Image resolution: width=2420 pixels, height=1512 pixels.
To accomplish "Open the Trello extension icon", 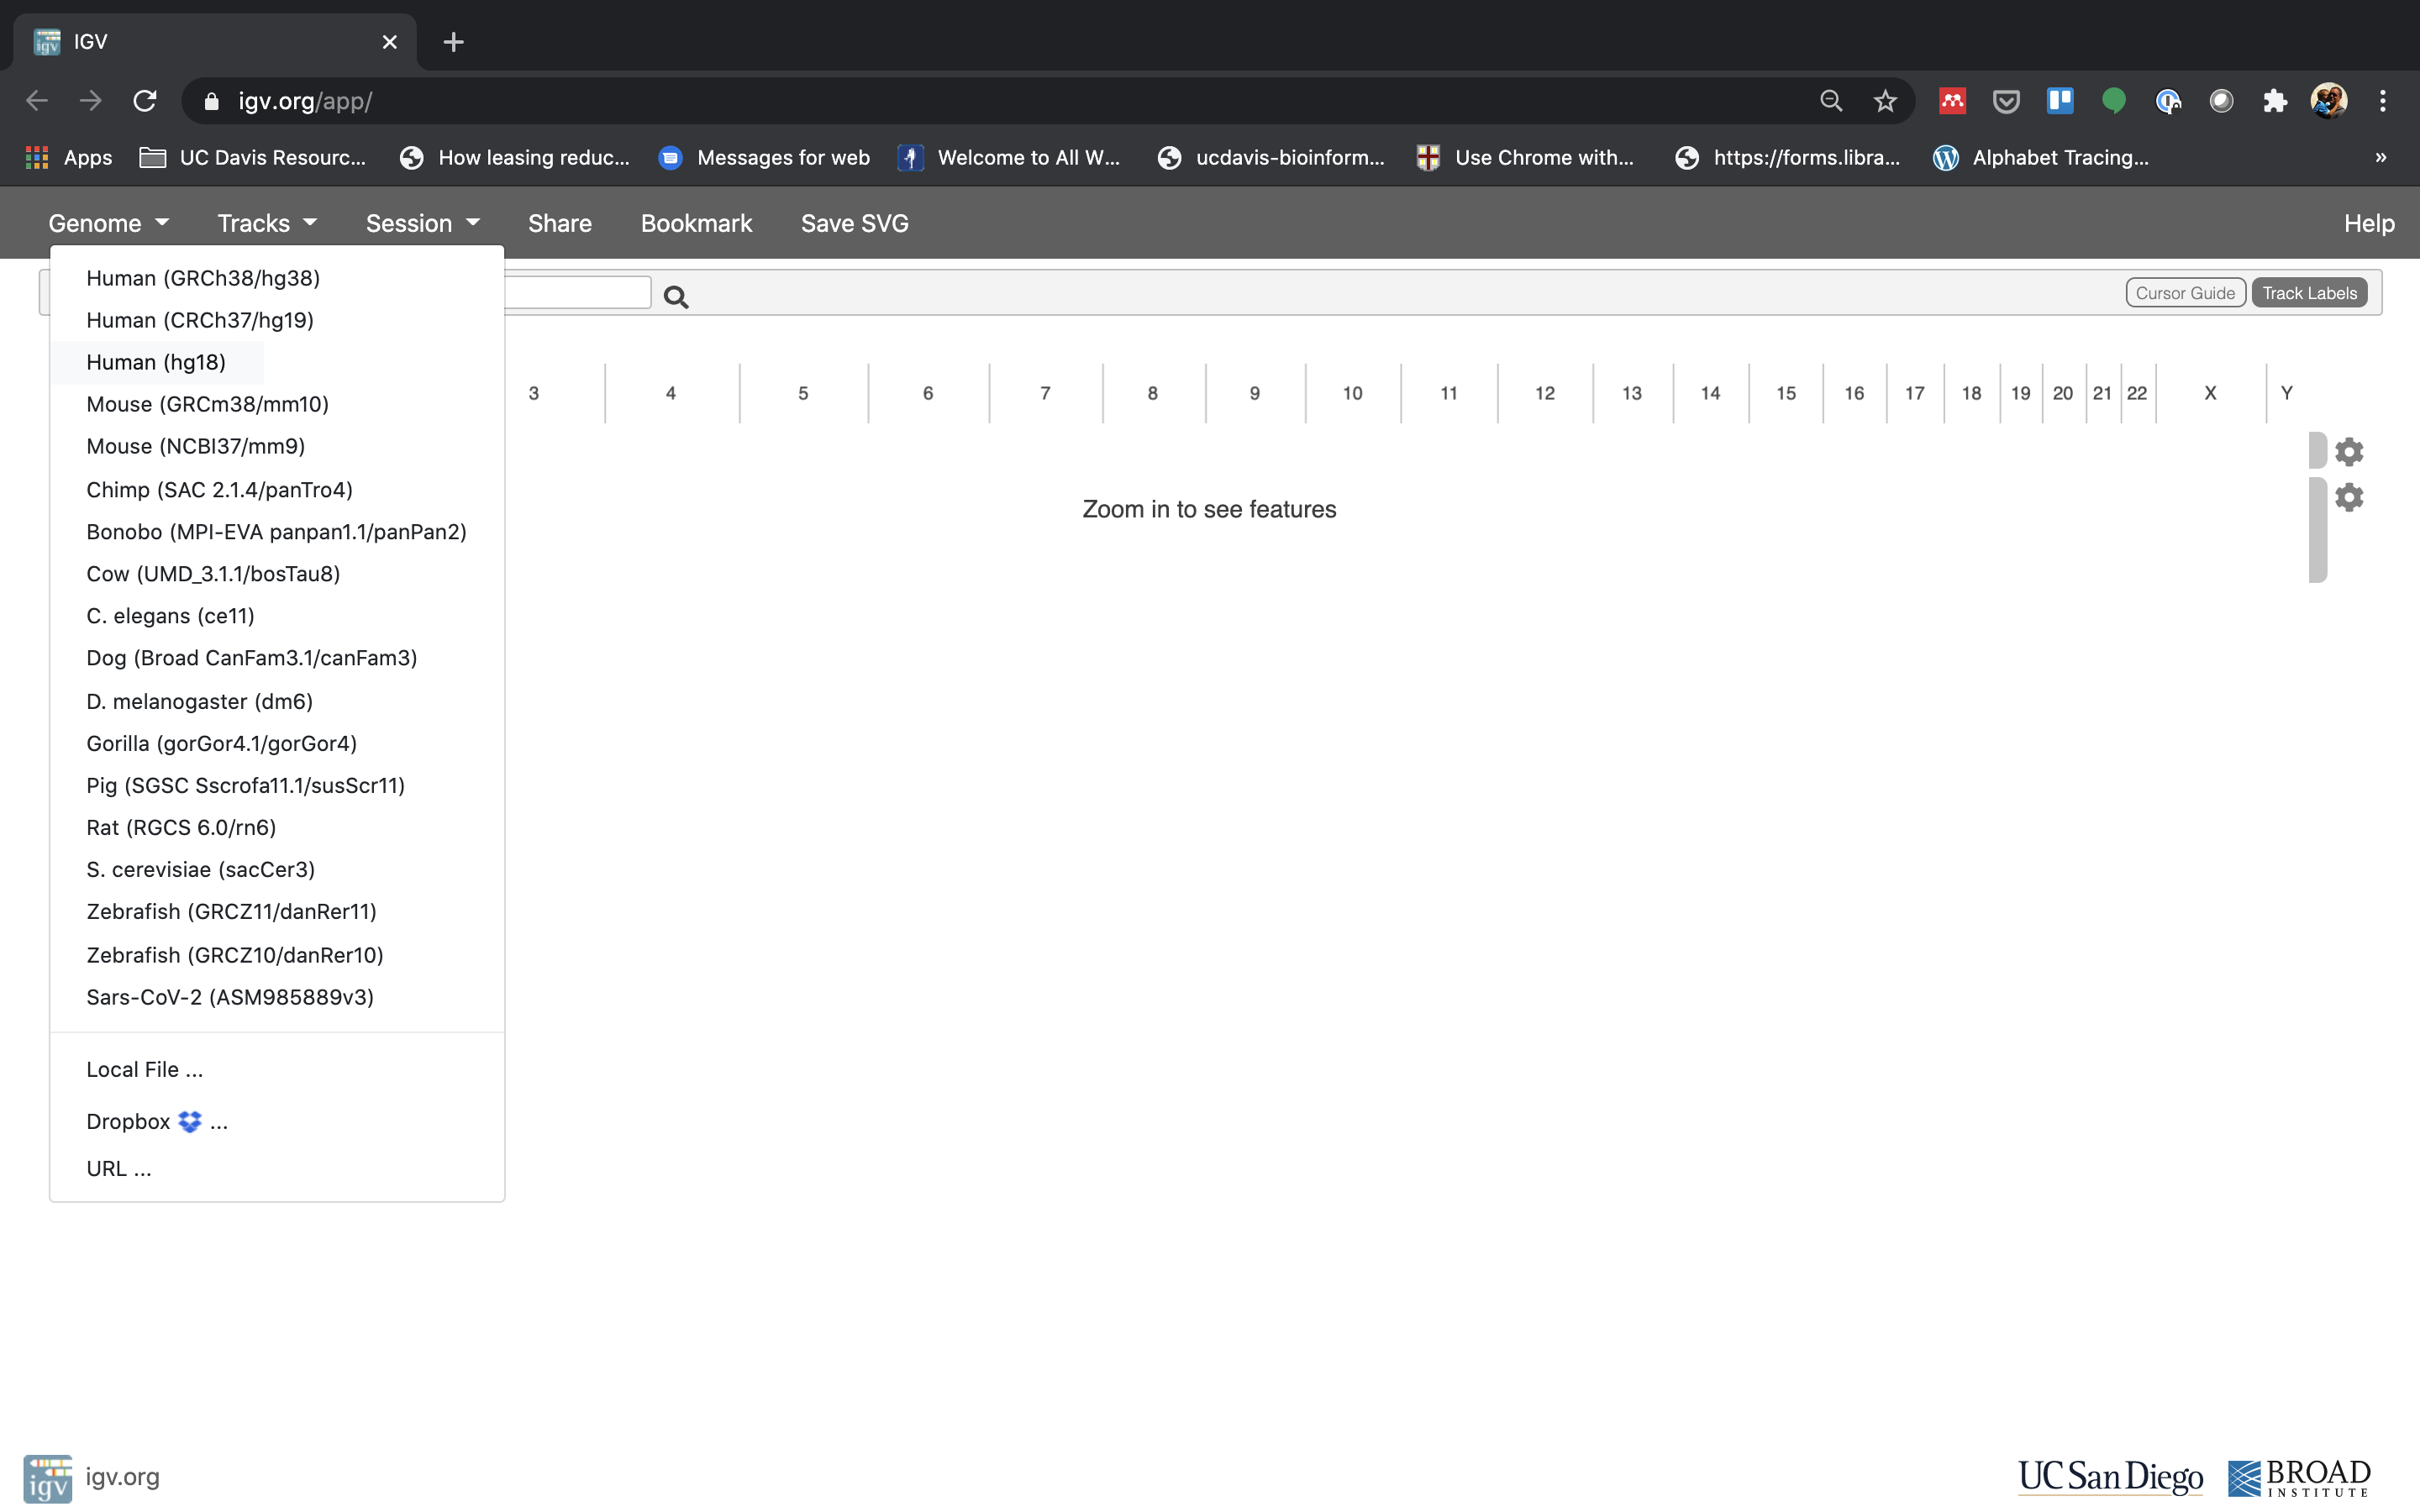I will [x=2060, y=101].
